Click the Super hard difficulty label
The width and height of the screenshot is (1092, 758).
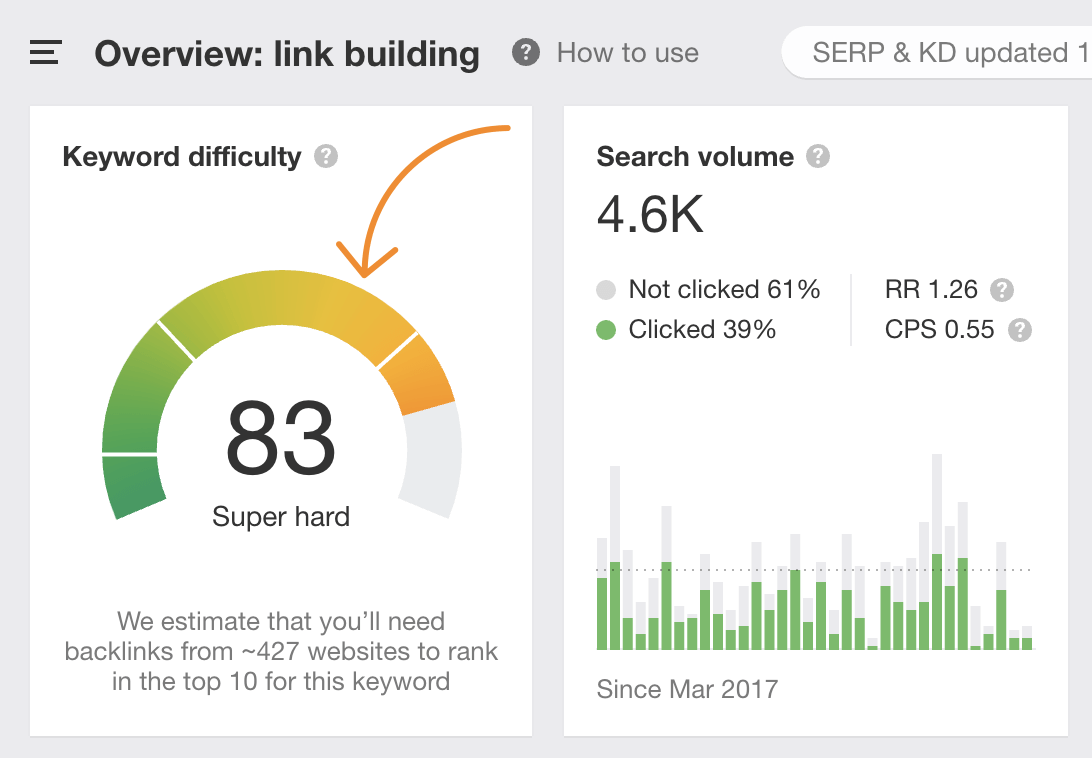[x=281, y=517]
